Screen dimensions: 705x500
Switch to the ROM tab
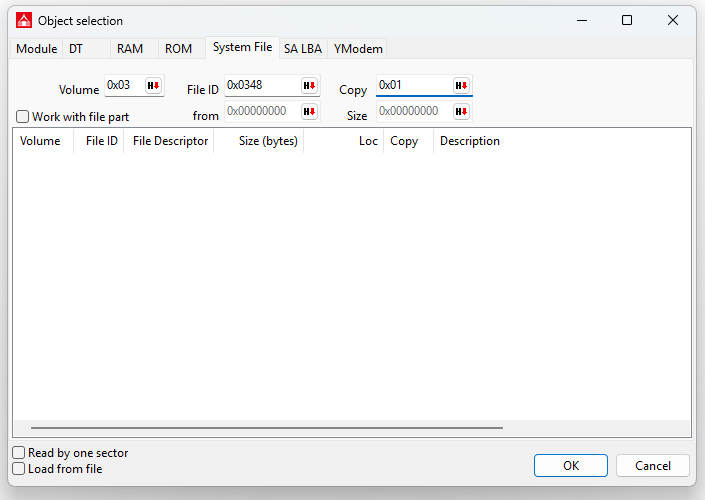coord(178,49)
